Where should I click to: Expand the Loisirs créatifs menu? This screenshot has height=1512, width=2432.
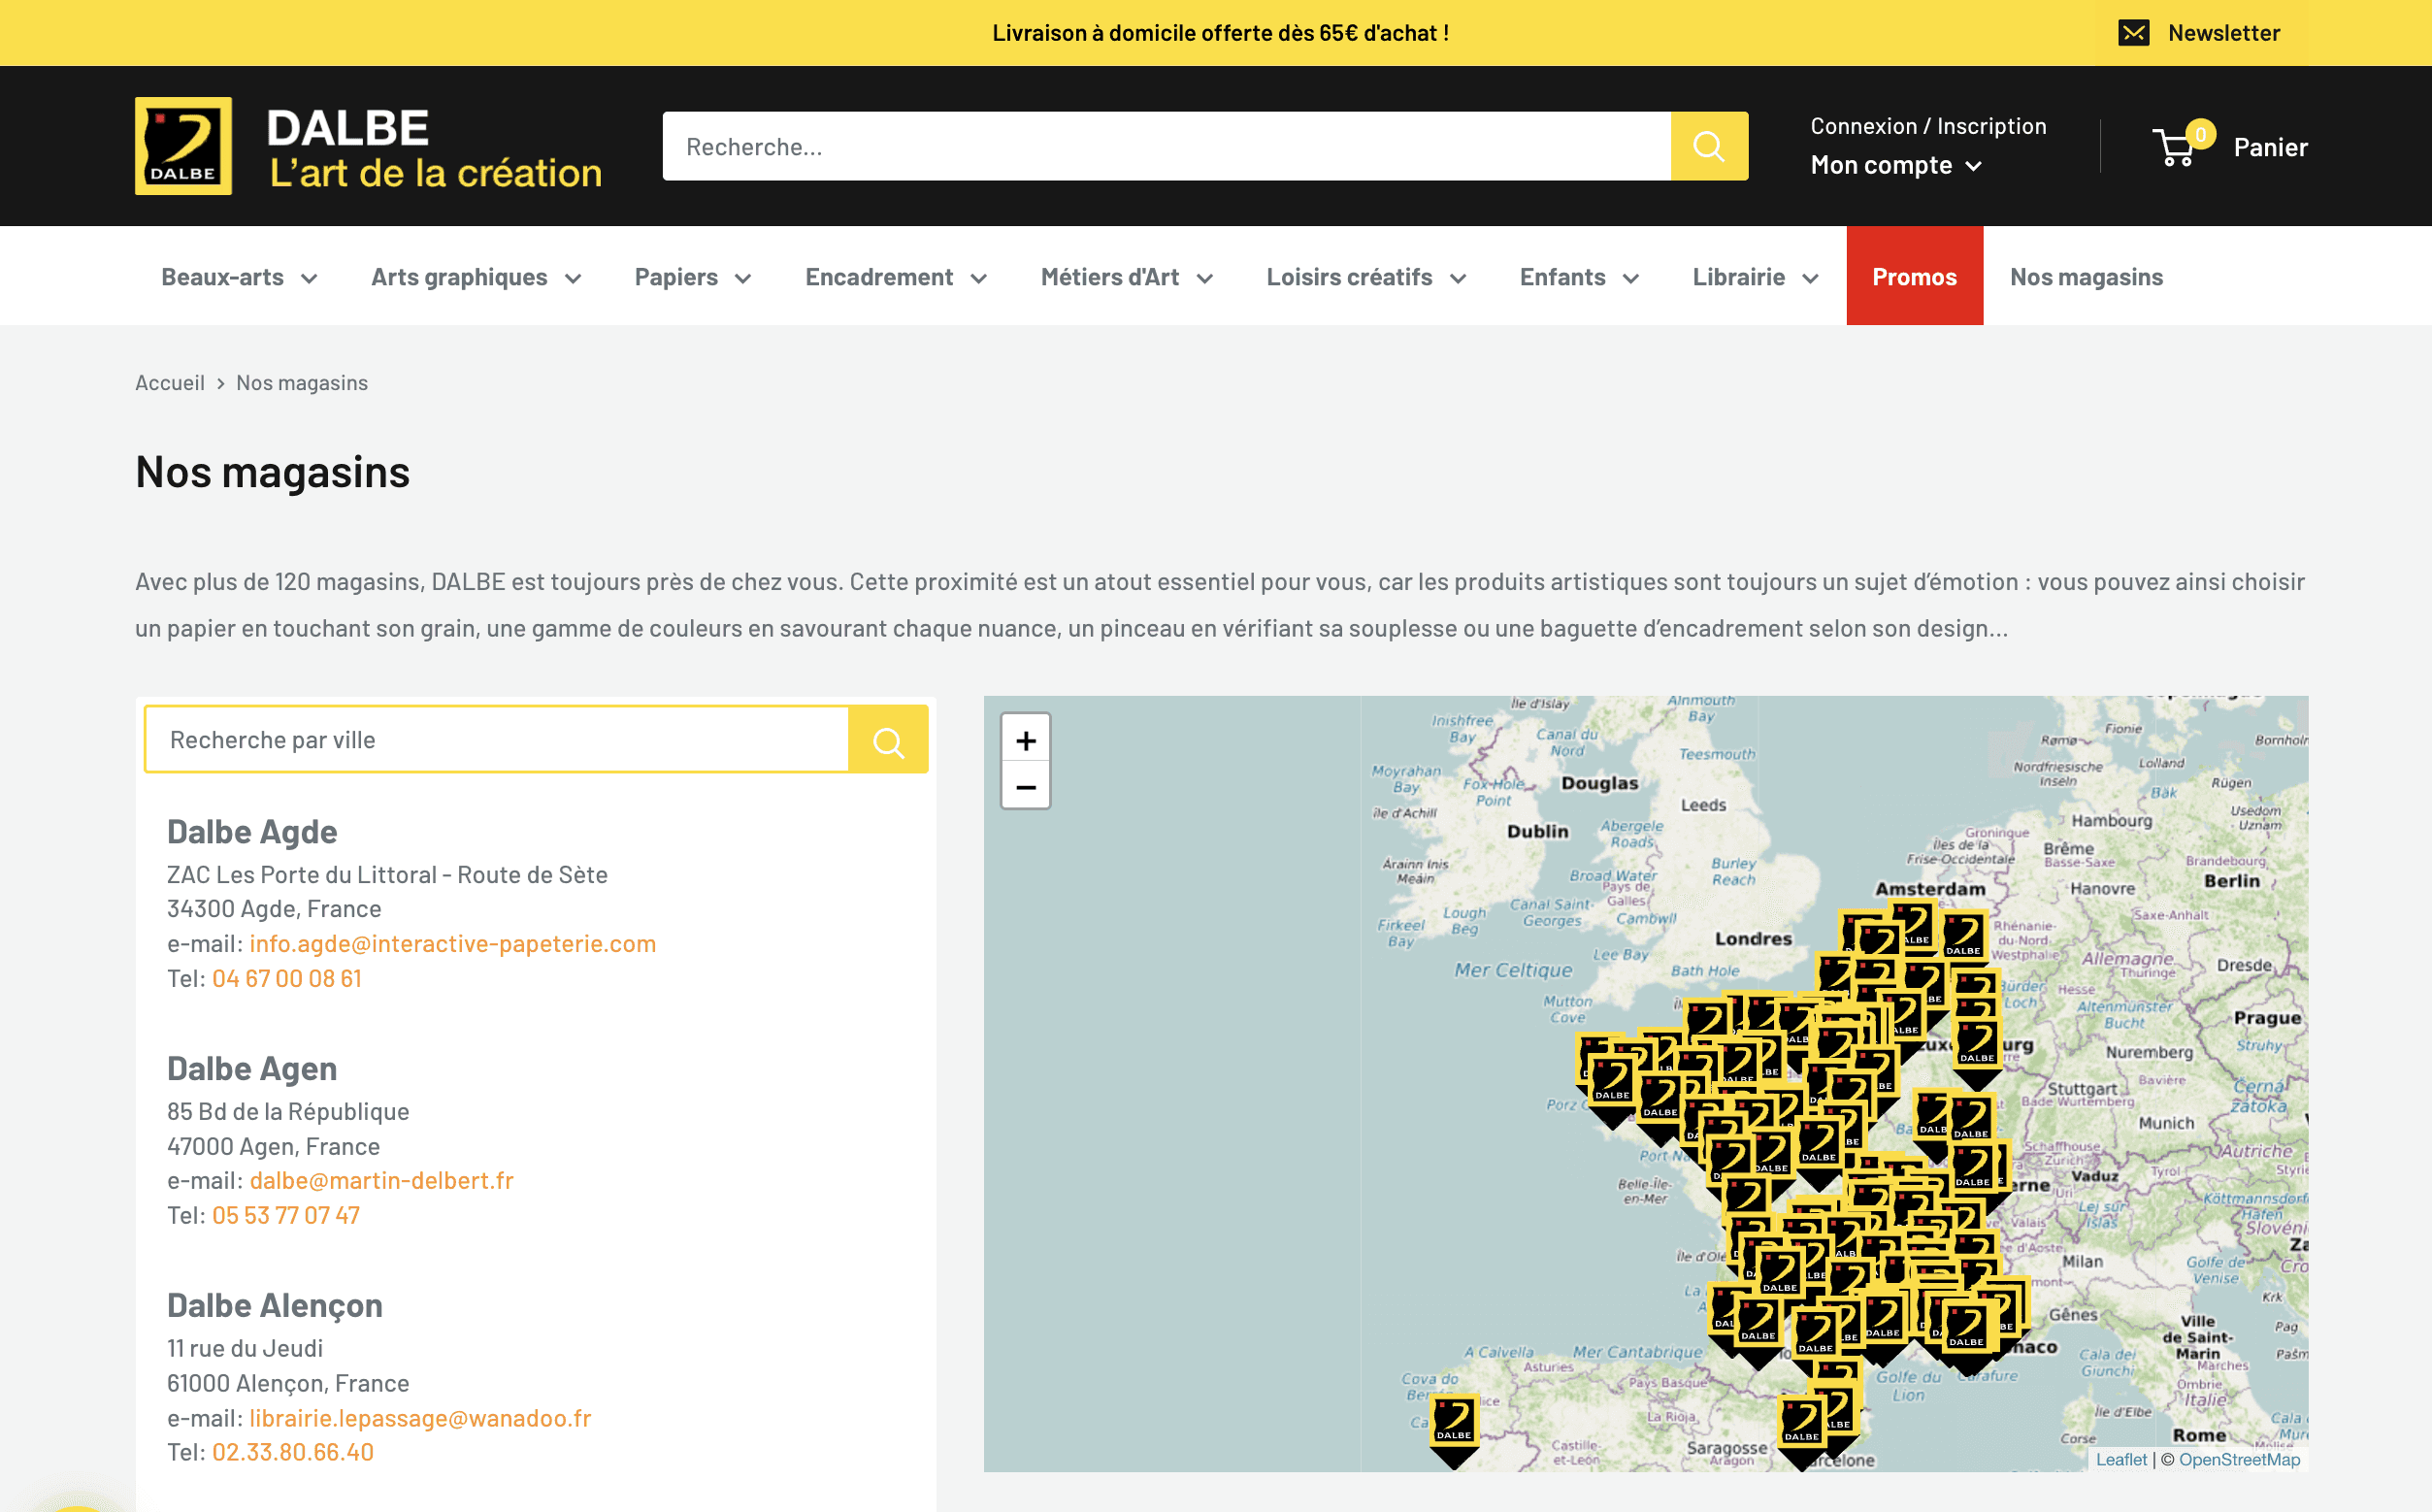click(x=1365, y=277)
